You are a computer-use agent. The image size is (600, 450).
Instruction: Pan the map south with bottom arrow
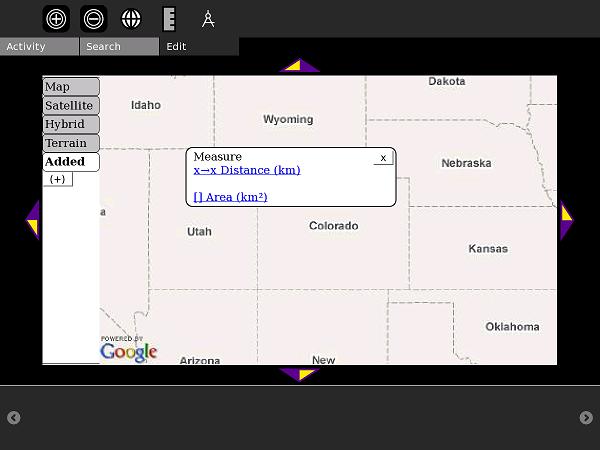click(x=299, y=374)
